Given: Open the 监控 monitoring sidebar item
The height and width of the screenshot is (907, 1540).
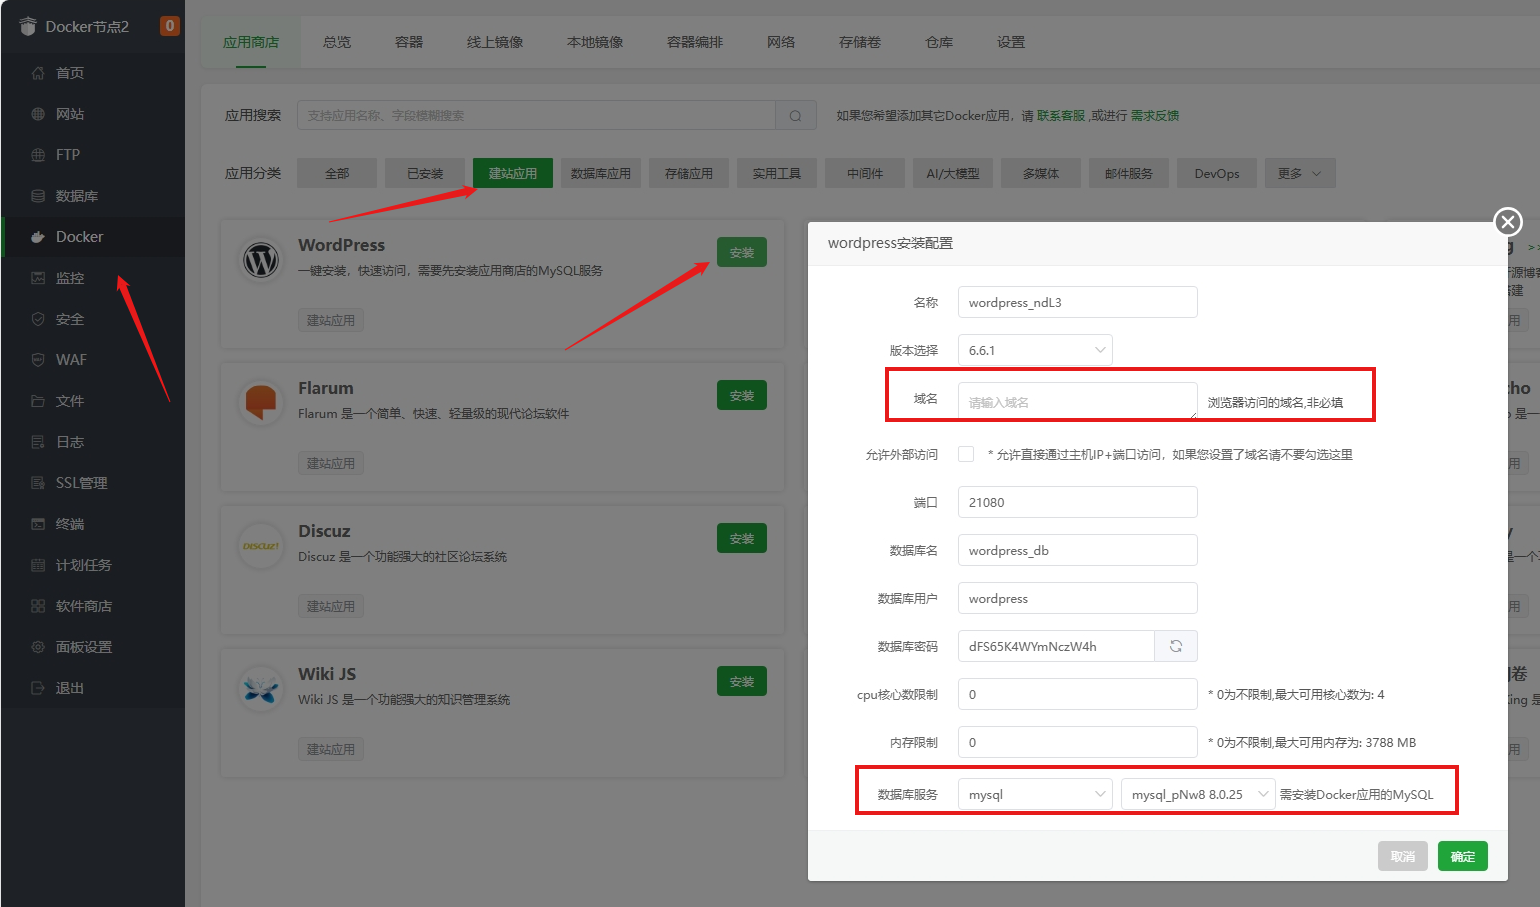Looking at the screenshot, I should (92, 278).
